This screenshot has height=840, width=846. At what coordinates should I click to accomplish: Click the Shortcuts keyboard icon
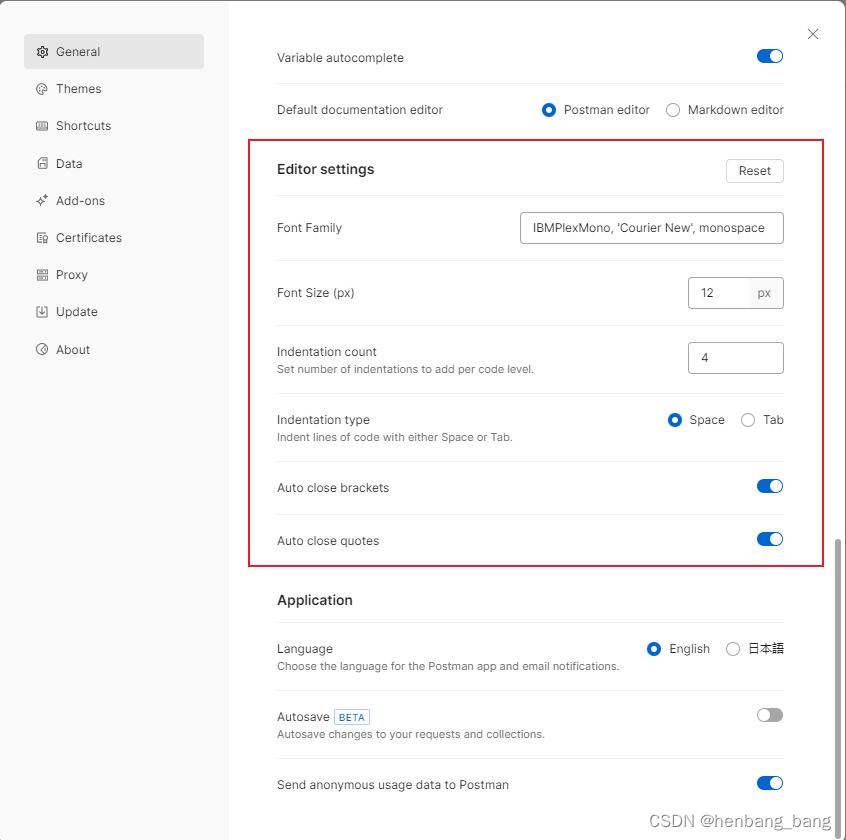[42, 126]
